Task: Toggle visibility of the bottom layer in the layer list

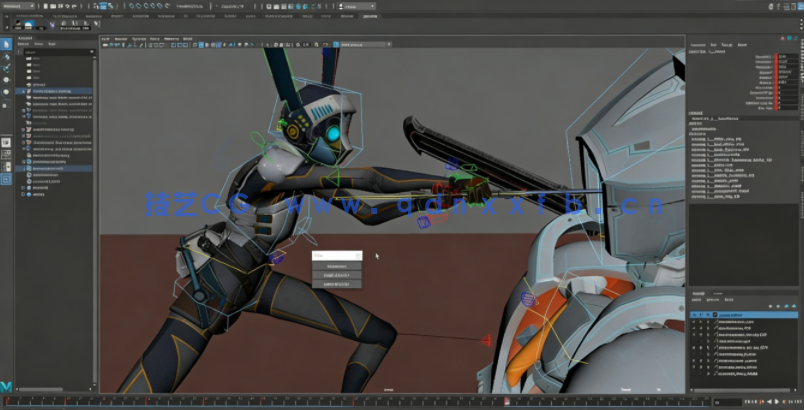Action: click(694, 374)
